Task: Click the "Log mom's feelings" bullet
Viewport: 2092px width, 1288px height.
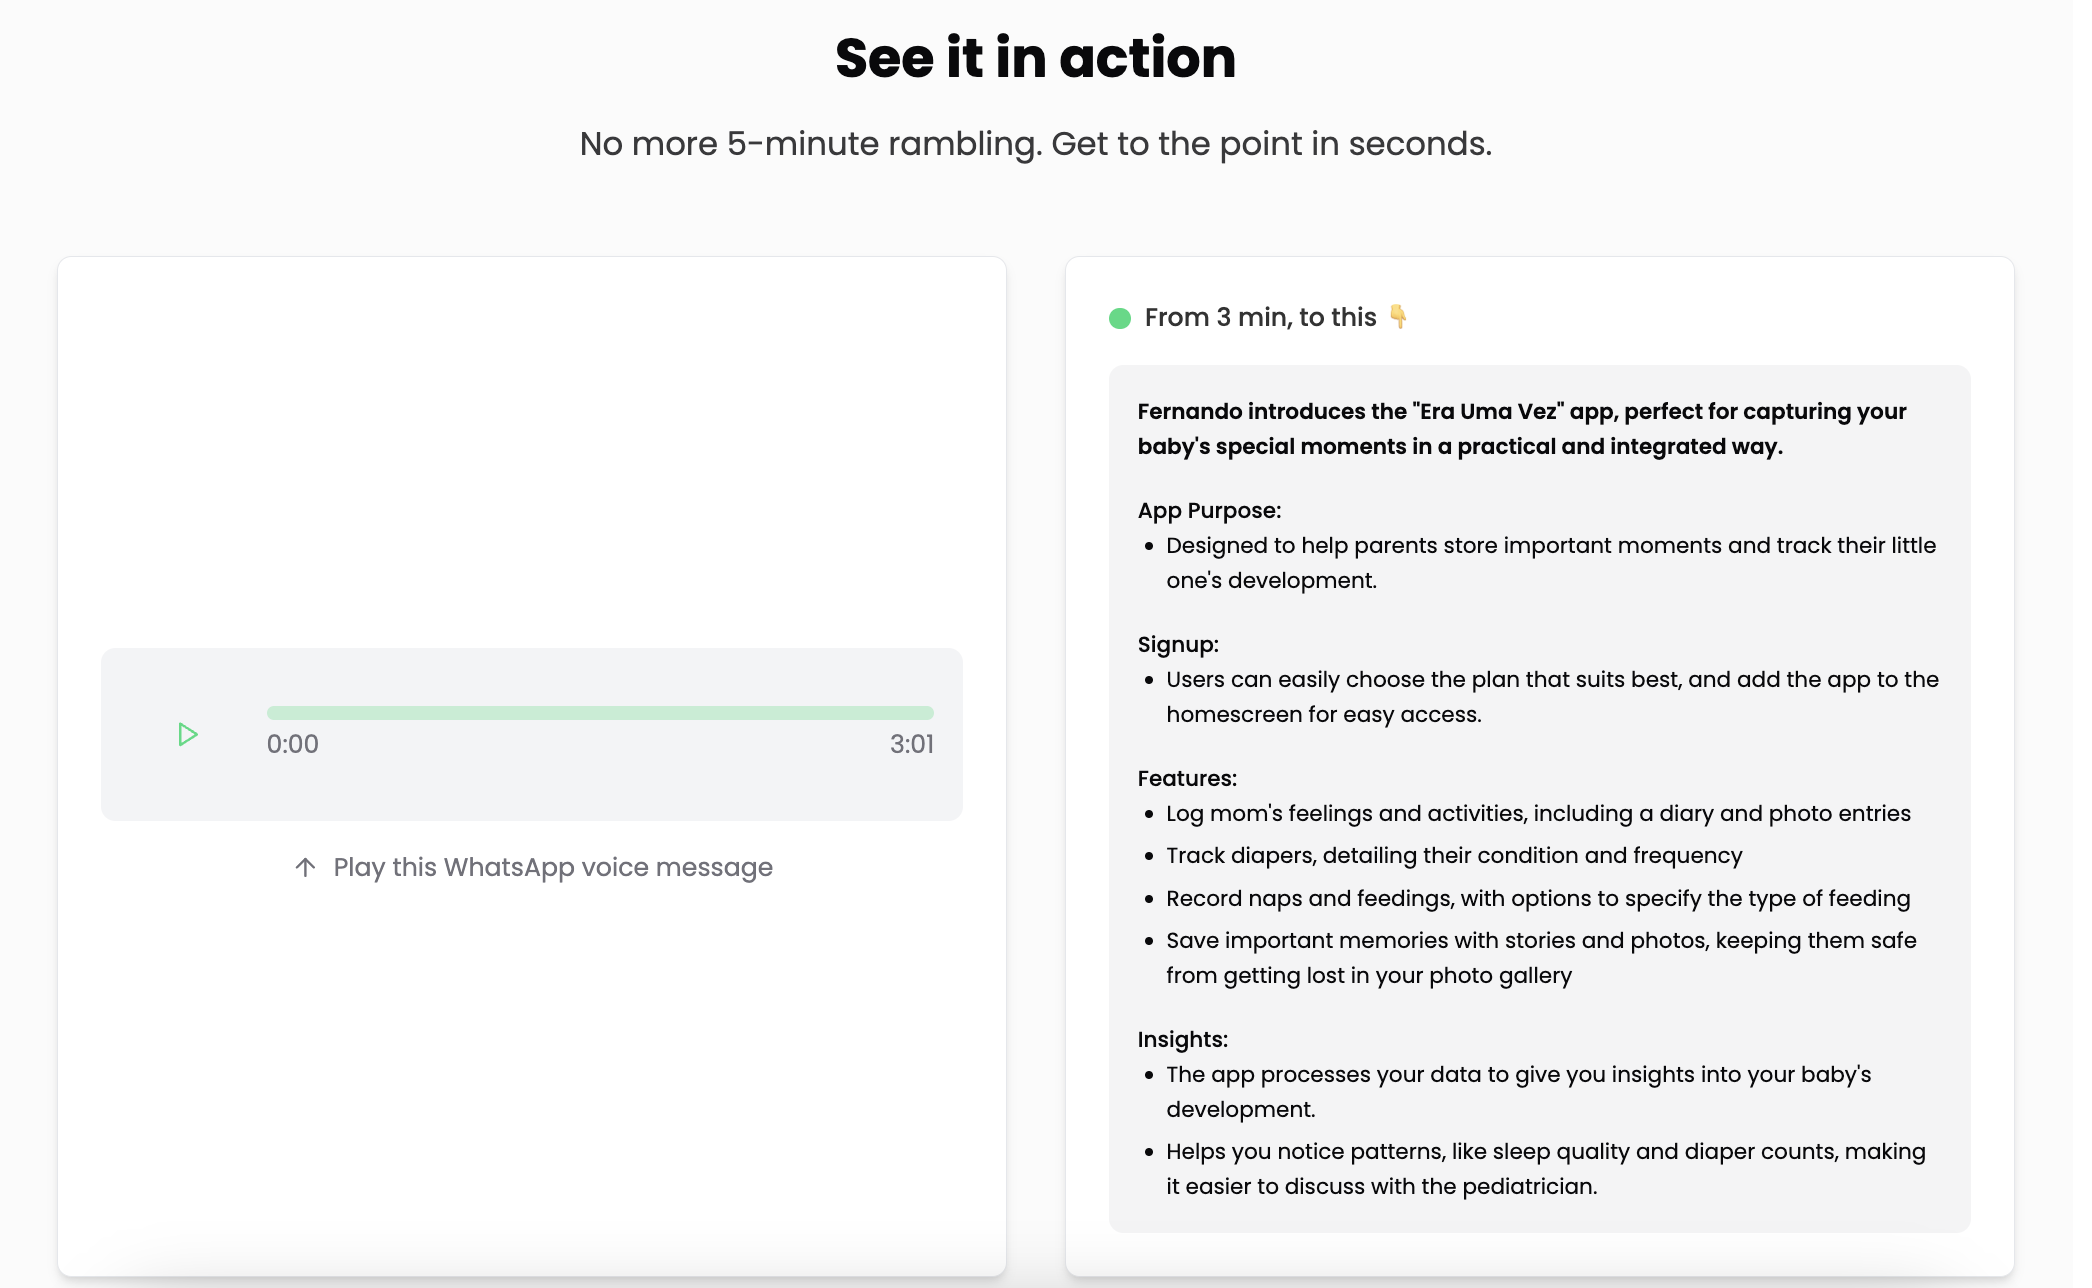Action: coord(1537,813)
